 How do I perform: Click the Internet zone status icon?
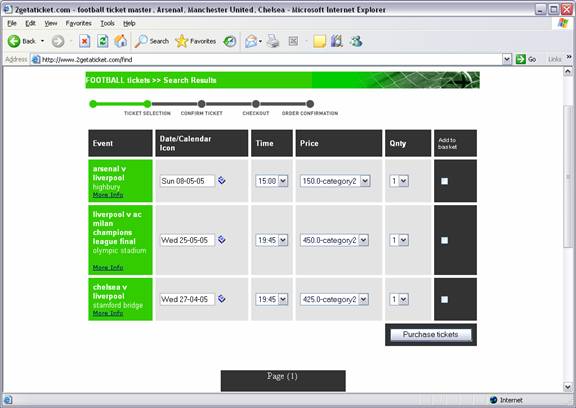click(x=493, y=400)
